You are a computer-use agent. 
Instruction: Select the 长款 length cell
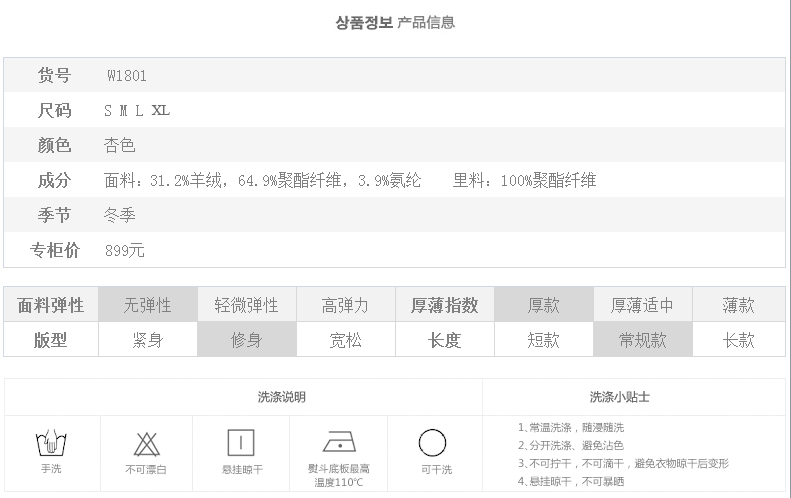tap(739, 340)
